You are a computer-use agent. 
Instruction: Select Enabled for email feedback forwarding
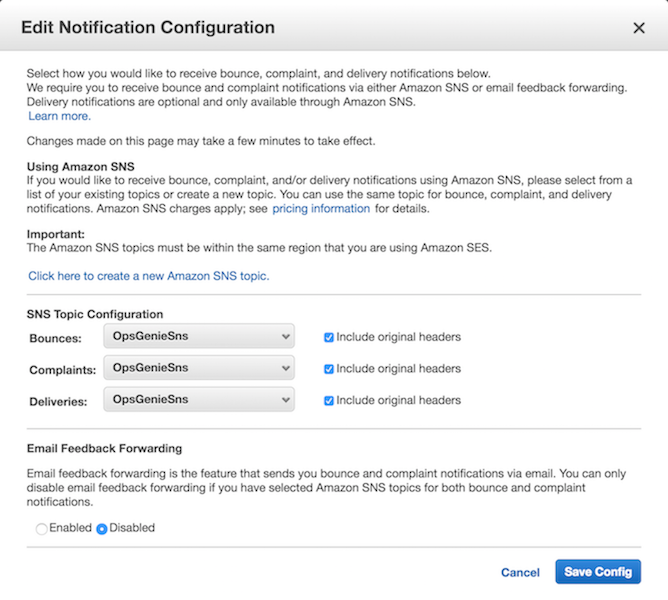point(41,528)
